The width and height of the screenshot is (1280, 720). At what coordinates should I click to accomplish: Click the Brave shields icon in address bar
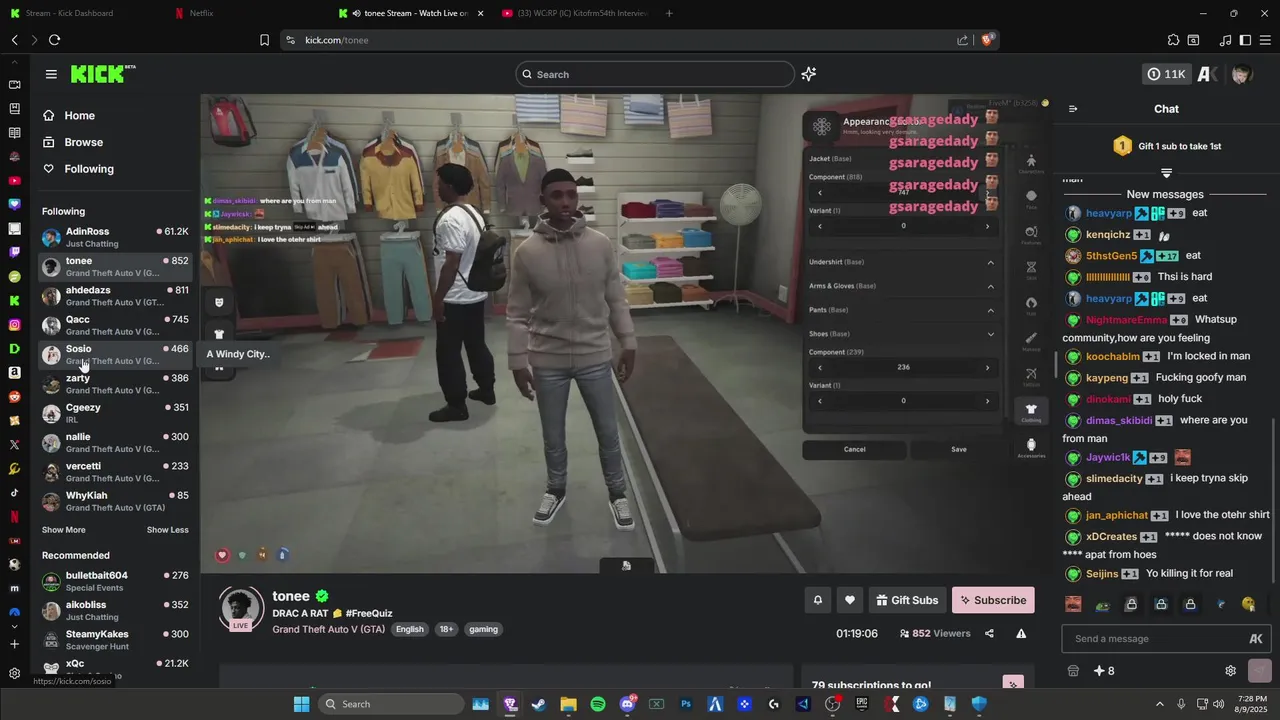click(x=987, y=40)
